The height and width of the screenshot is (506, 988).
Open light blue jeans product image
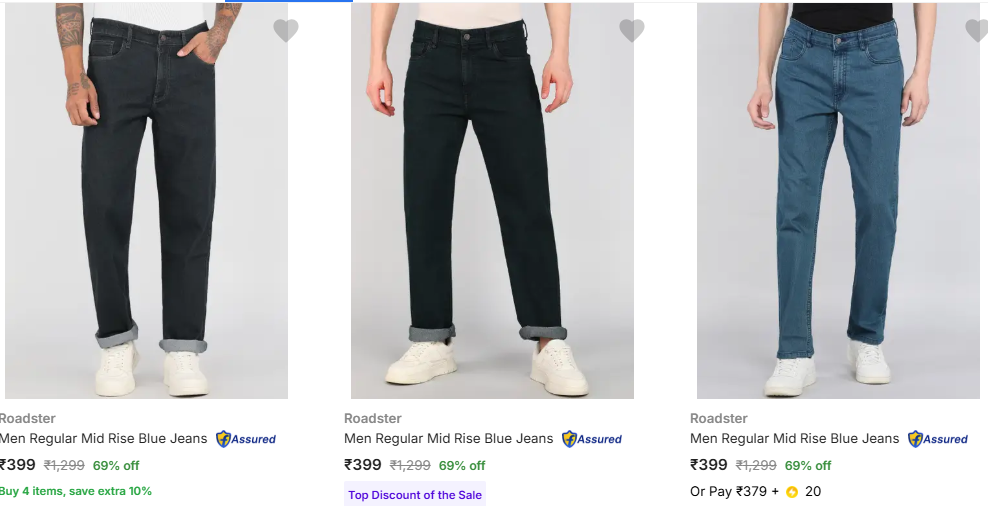pyautogui.click(x=838, y=200)
